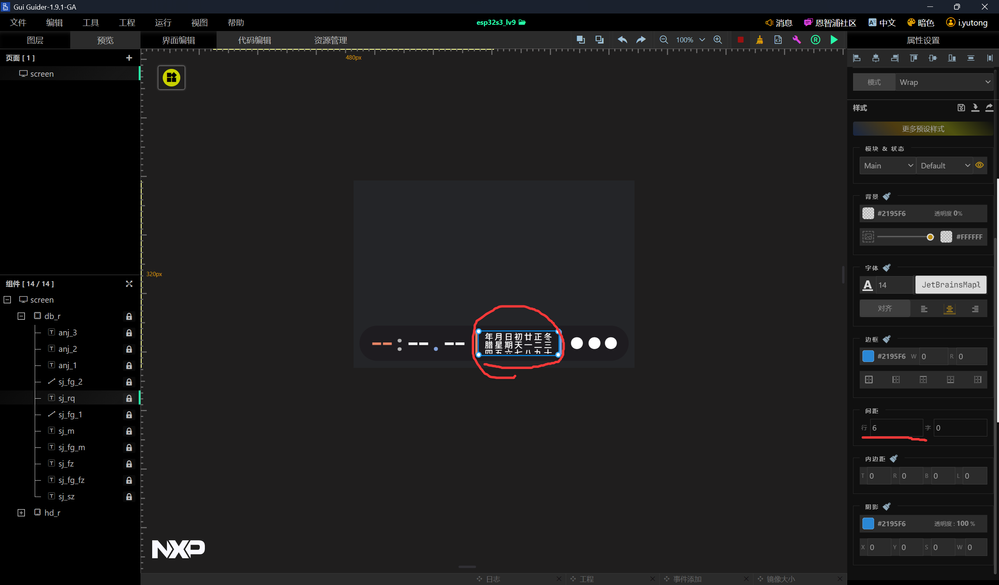The image size is (999, 585).
Task: Click the bring-to-front layer icon
Action: 580,40
